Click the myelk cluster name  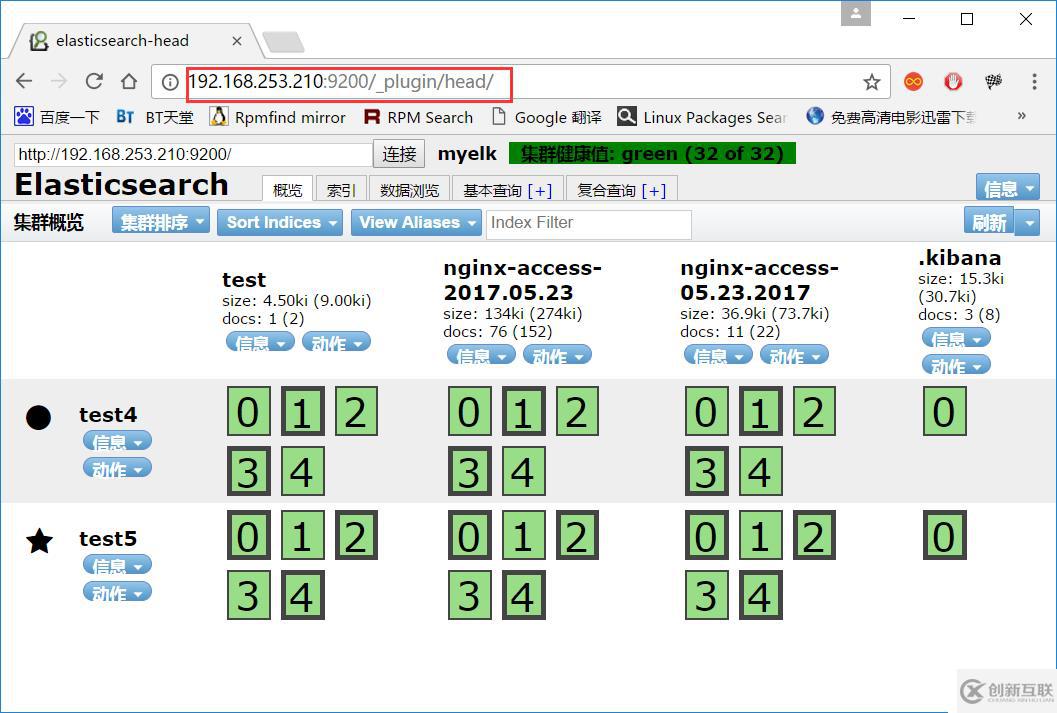467,154
